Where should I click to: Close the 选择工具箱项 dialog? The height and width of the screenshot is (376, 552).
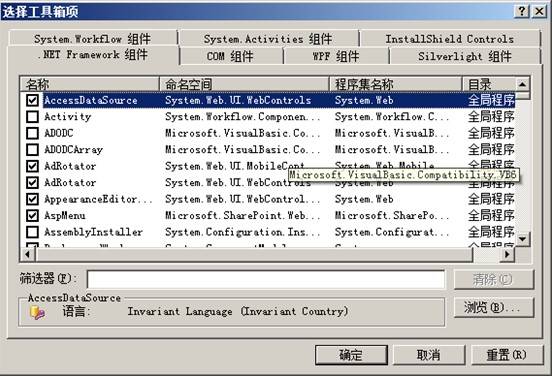pyautogui.click(x=539, y=12)
